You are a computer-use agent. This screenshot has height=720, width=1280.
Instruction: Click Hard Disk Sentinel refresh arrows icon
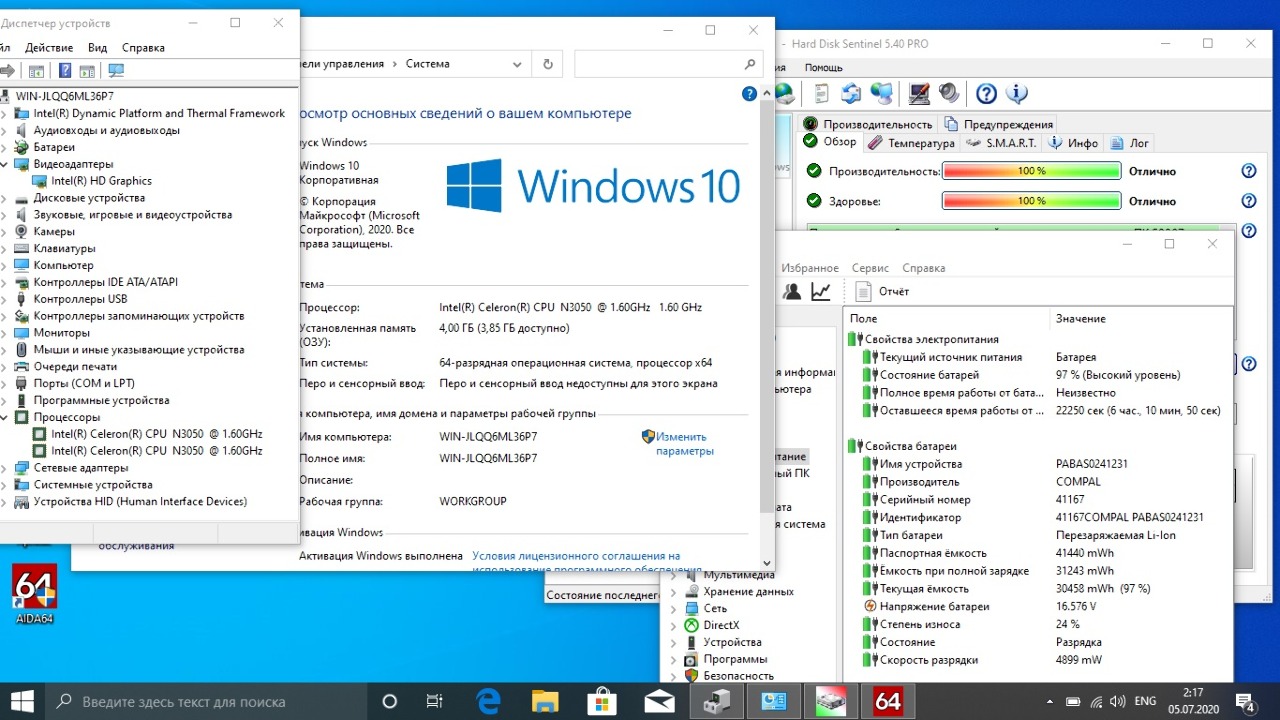click(851, 93)
